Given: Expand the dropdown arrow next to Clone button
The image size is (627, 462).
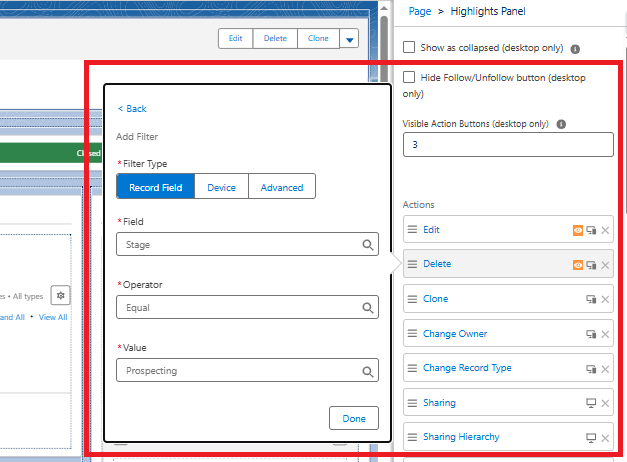Looking at the screenshot, I should click(348, 39).
